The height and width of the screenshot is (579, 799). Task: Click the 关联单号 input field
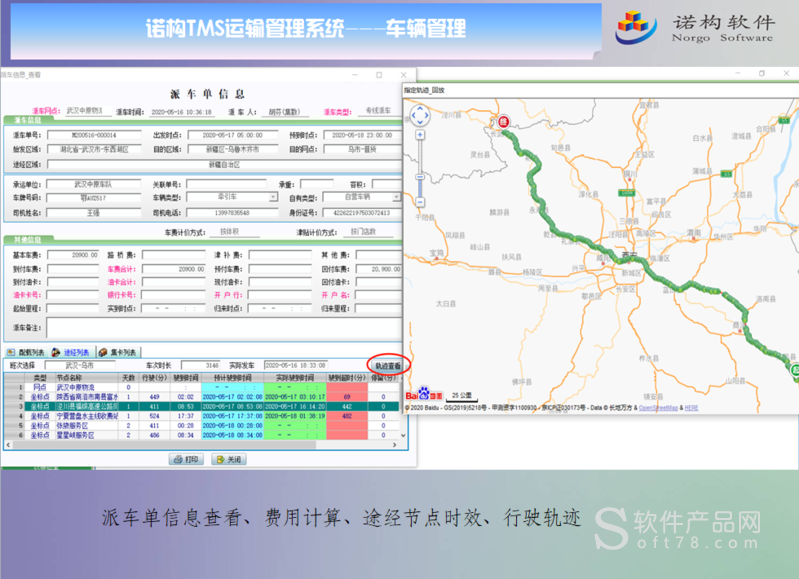tap(227, 184)
